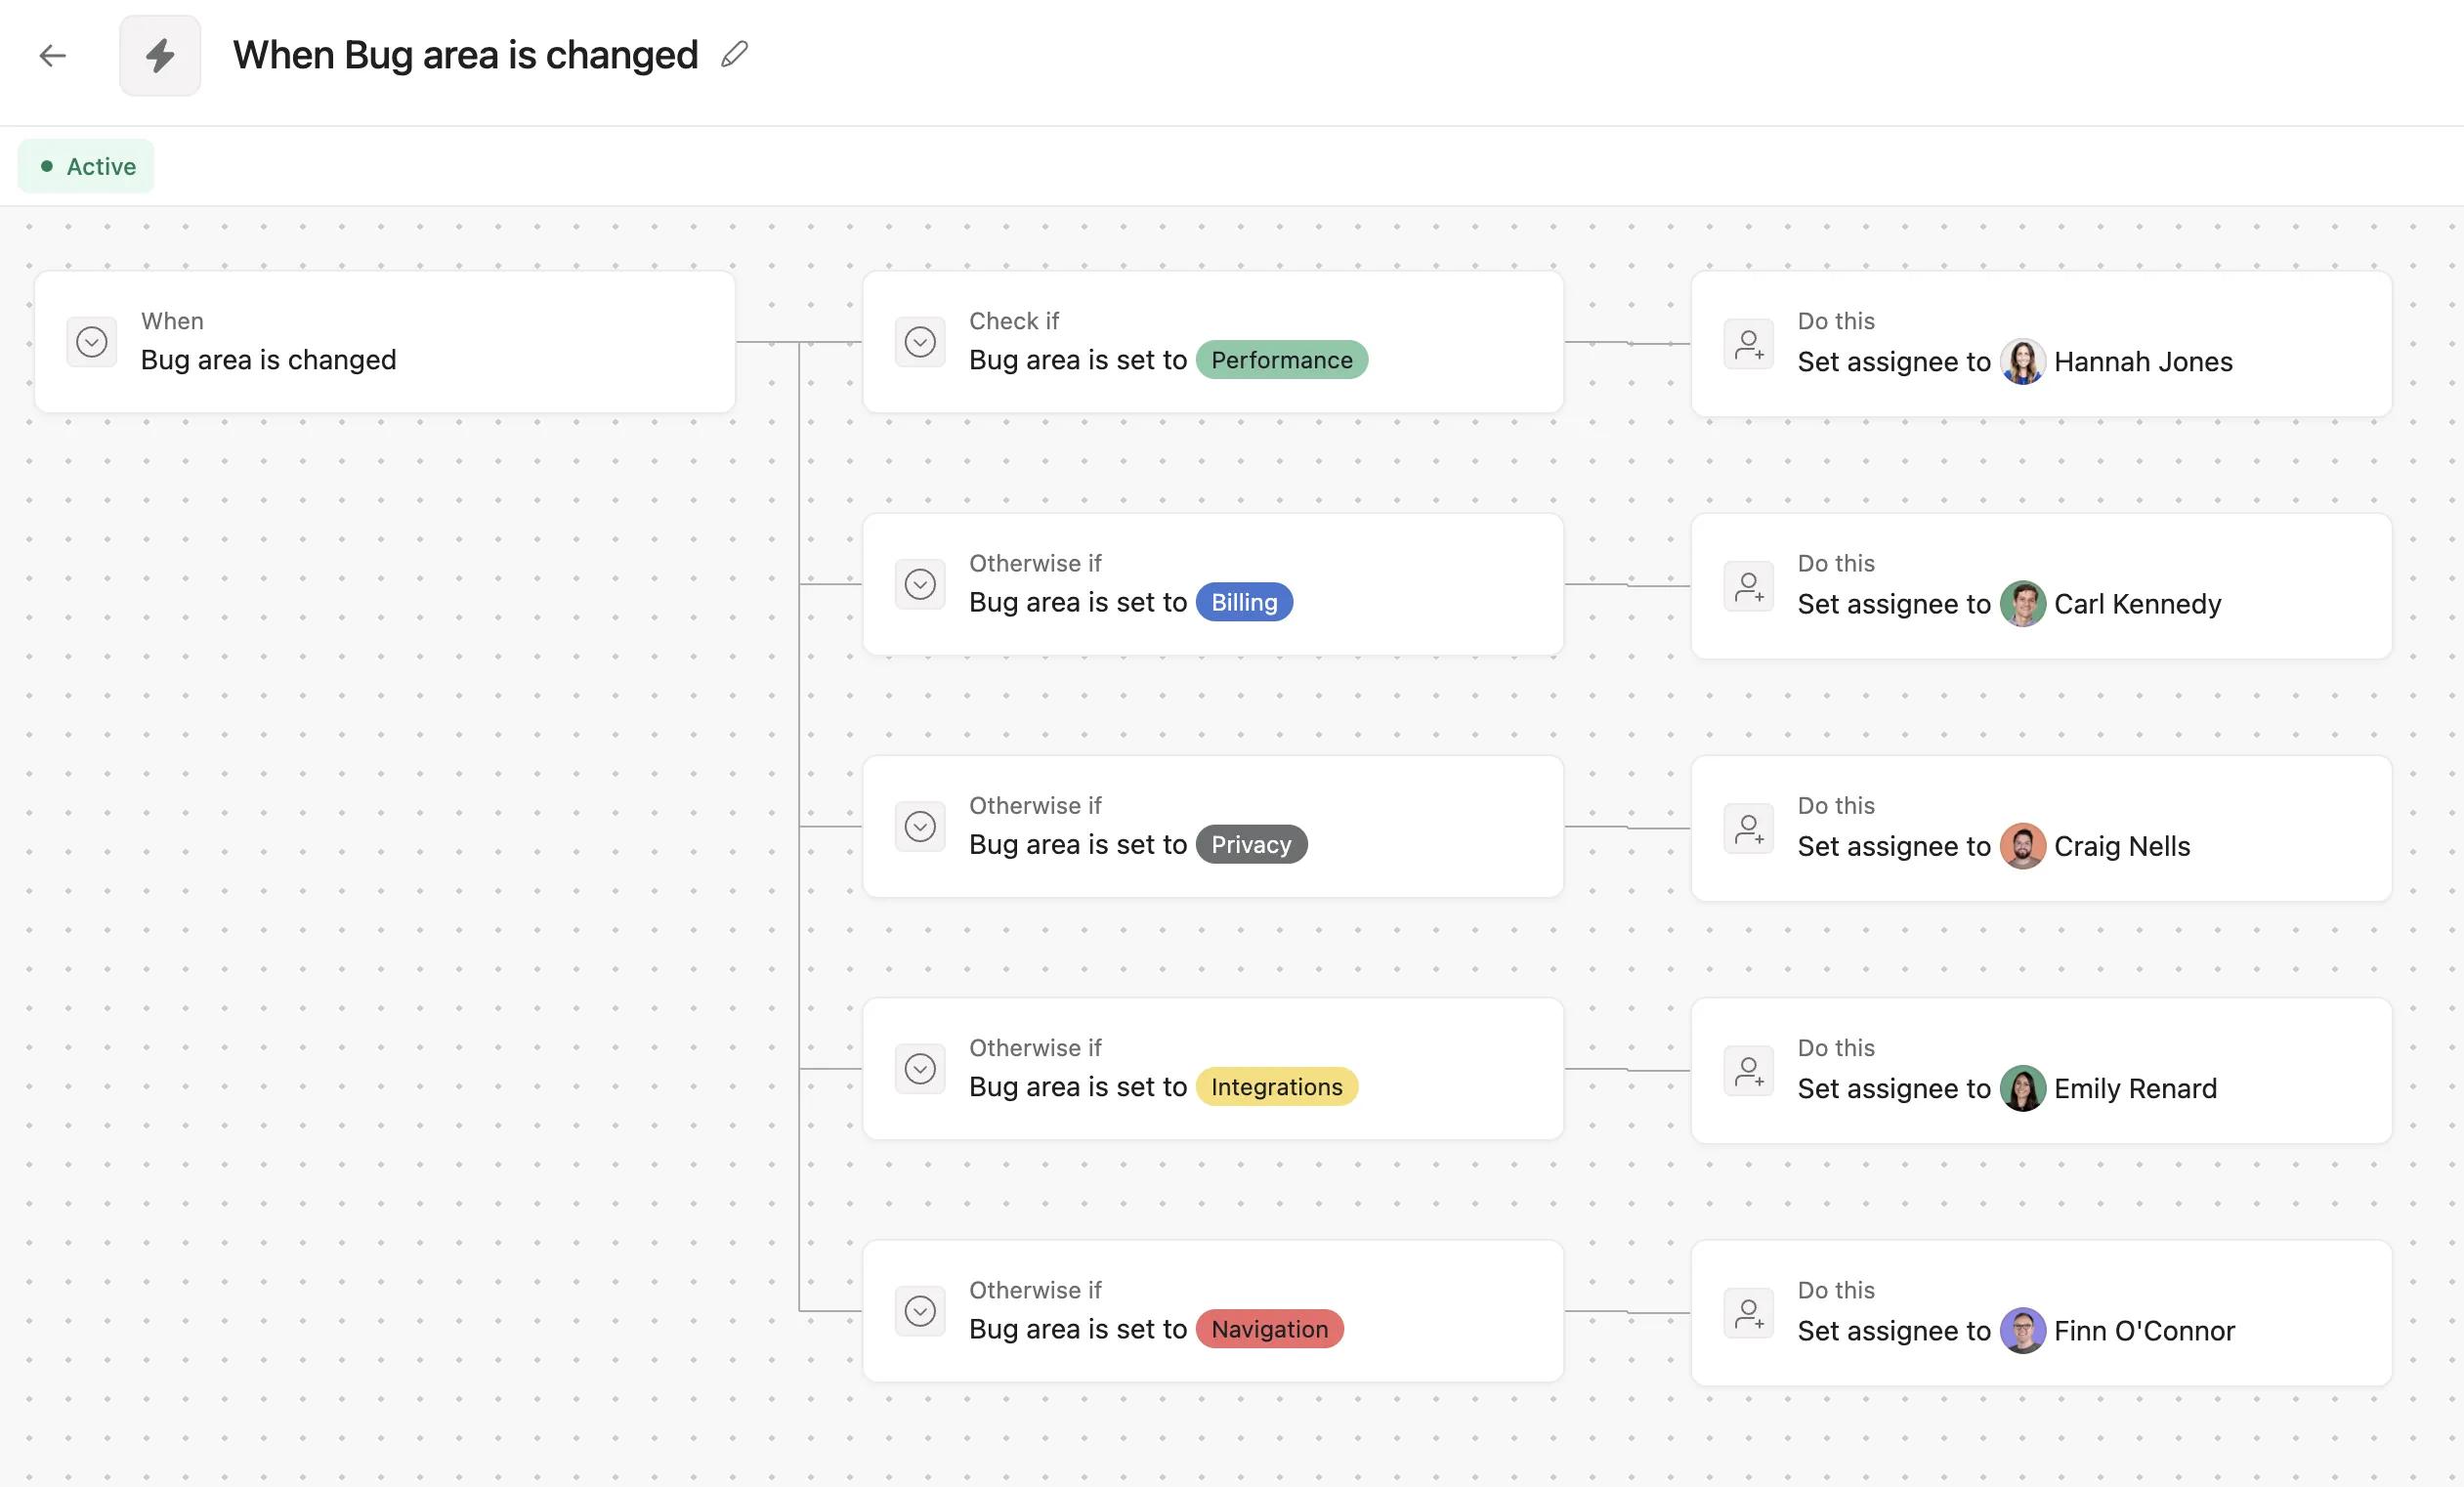The height and width of the screenshot is (1487, 2464).
Task: Click the pencil icon beside the workflow title
Action: click(735, 55)
